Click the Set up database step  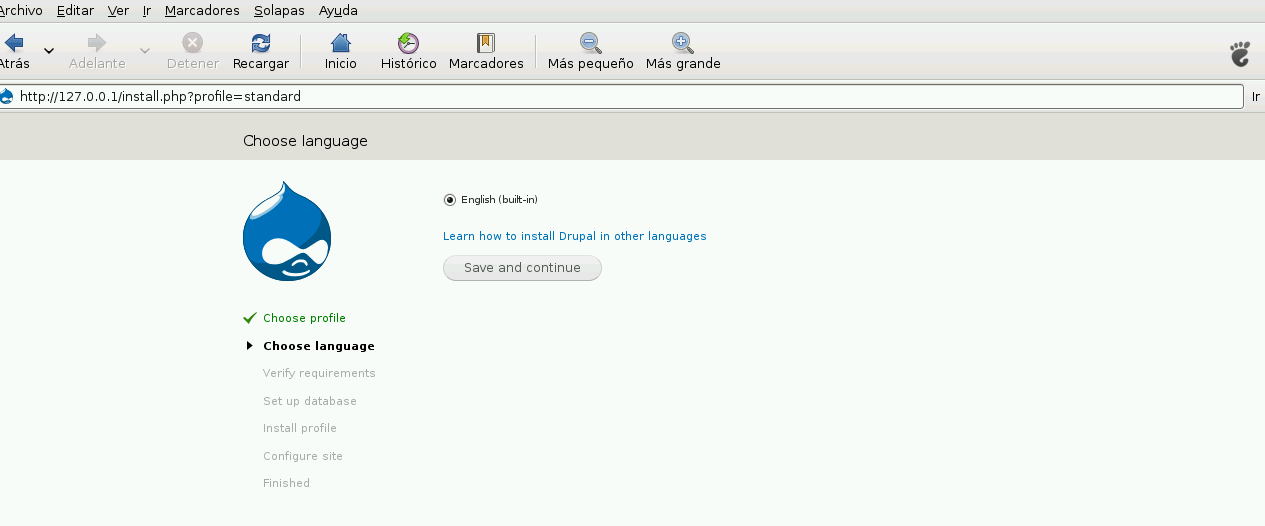[310, 401]
